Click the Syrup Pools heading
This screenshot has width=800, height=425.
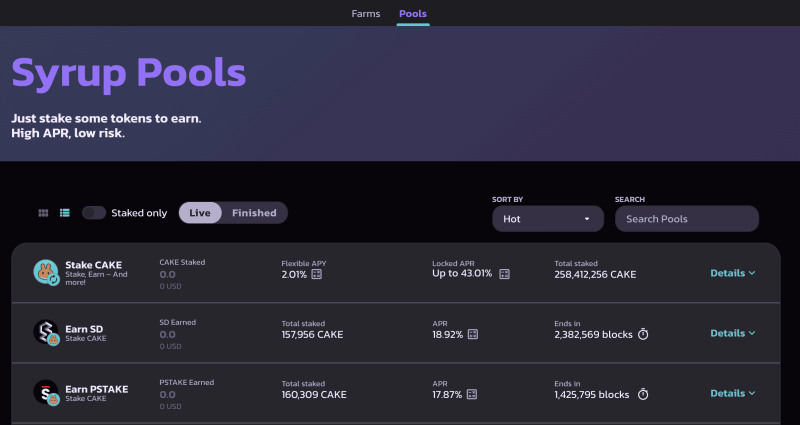coord(129,73)
